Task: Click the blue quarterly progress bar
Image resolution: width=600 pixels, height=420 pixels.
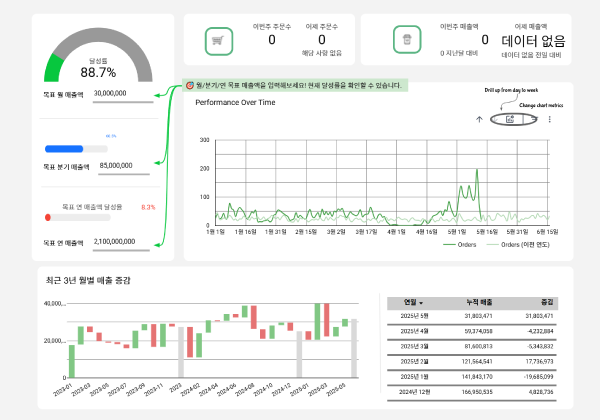Action: [66, 149]
